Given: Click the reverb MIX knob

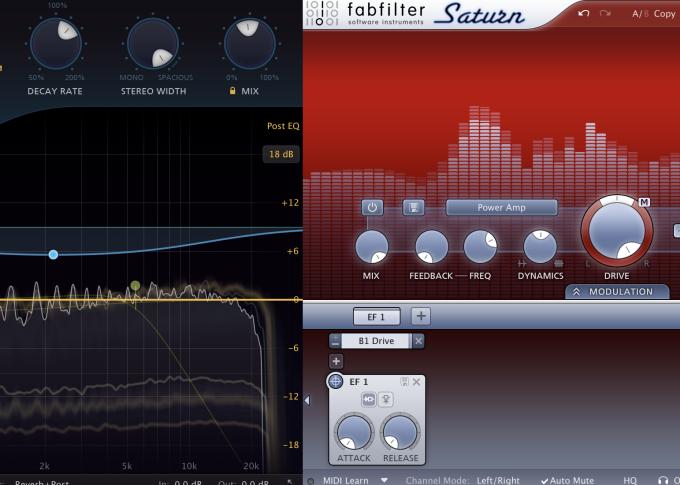Looking at the screenshot, I should click(250, 43).
